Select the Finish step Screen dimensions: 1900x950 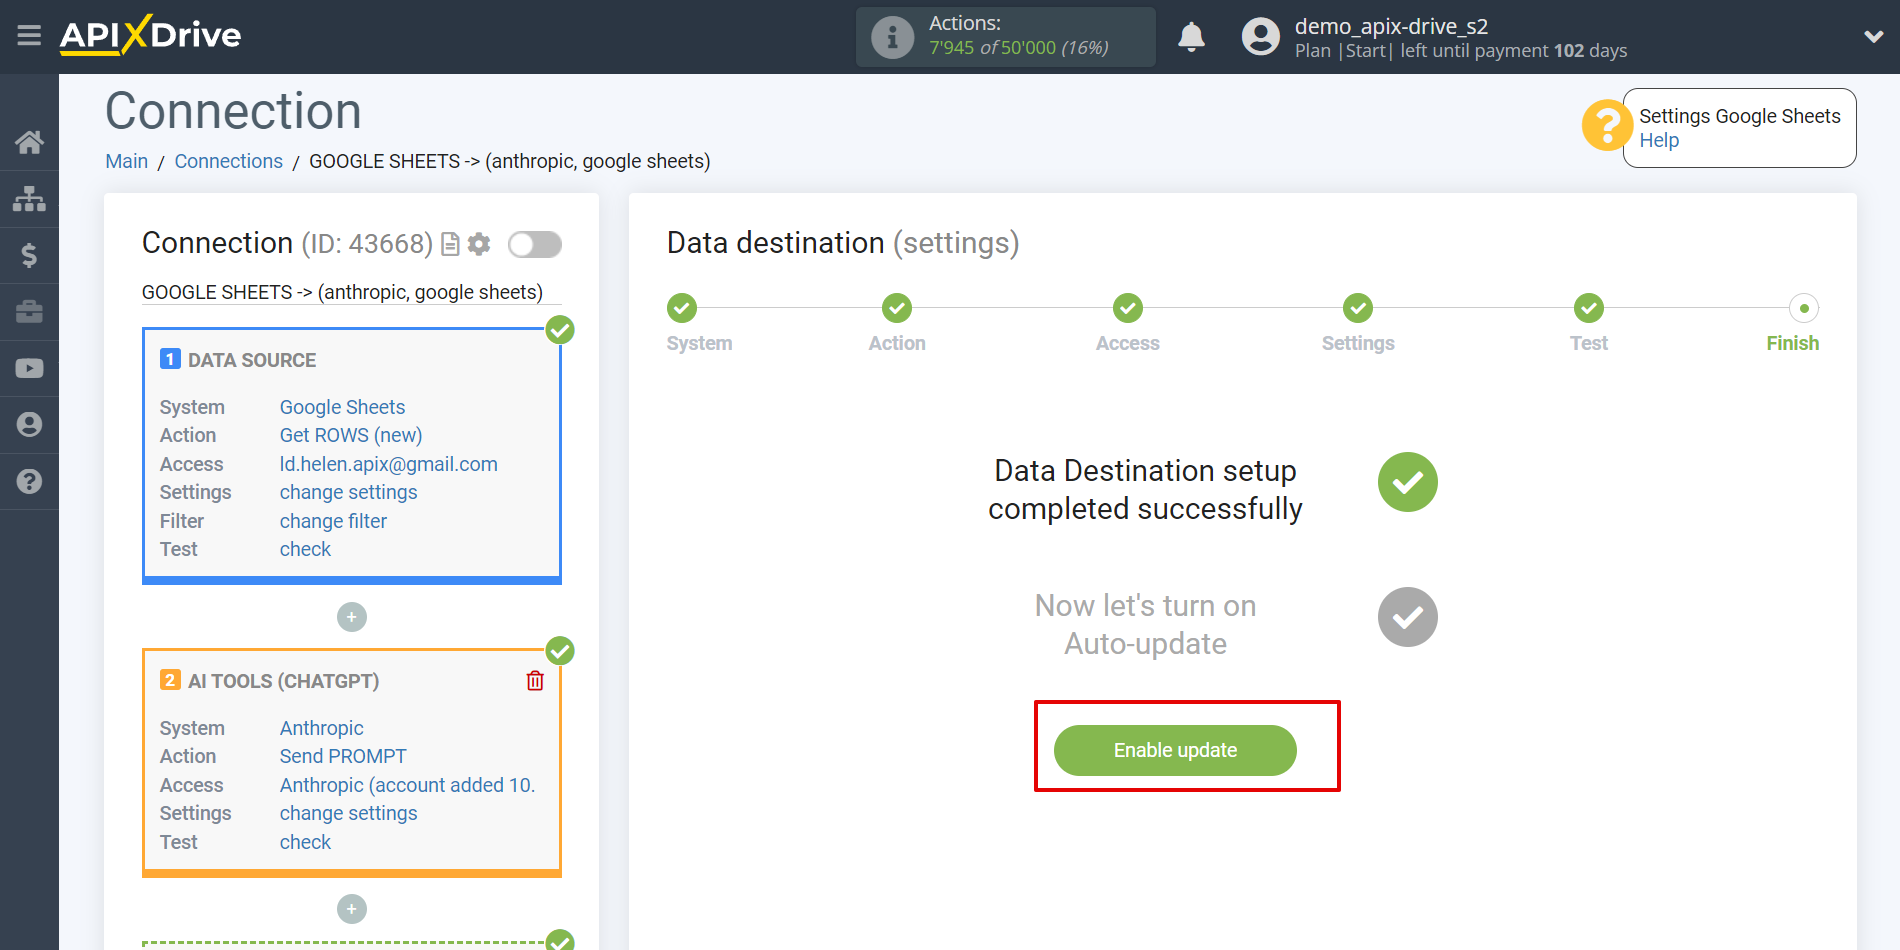coord(1804,308)
